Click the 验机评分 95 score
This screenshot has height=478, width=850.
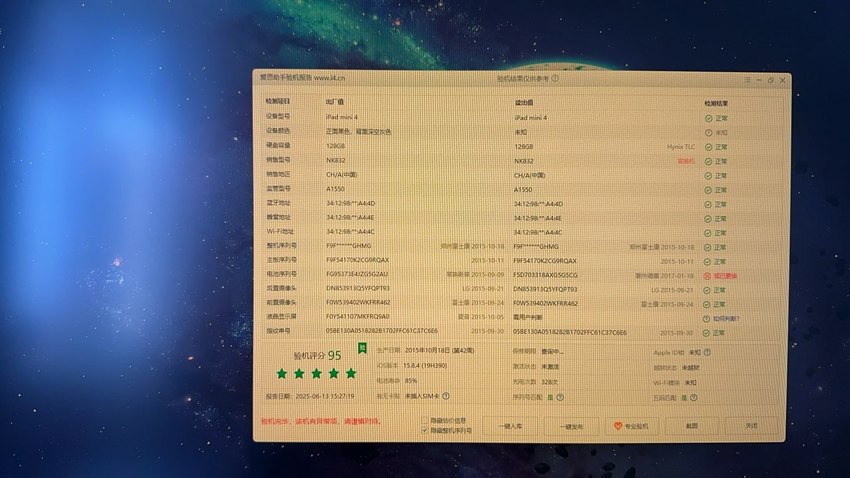(x=317, y=356)
